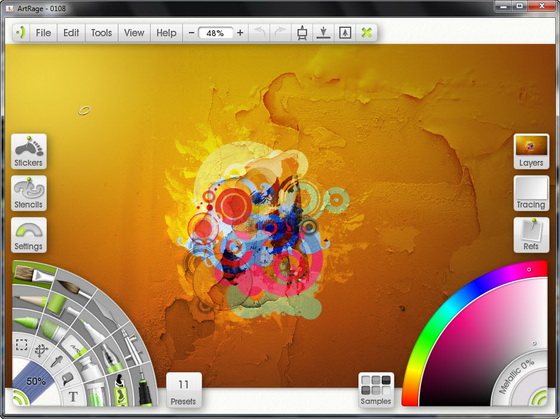
Task: Click the Undo arrow
Action: coord(259,33)
